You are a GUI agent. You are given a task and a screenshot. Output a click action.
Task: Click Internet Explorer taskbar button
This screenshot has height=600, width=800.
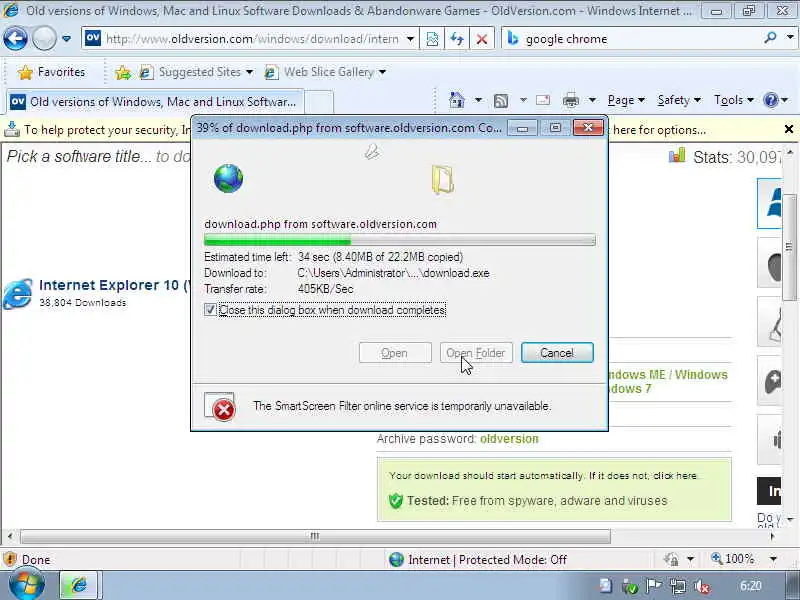click(x=79, y=585)
